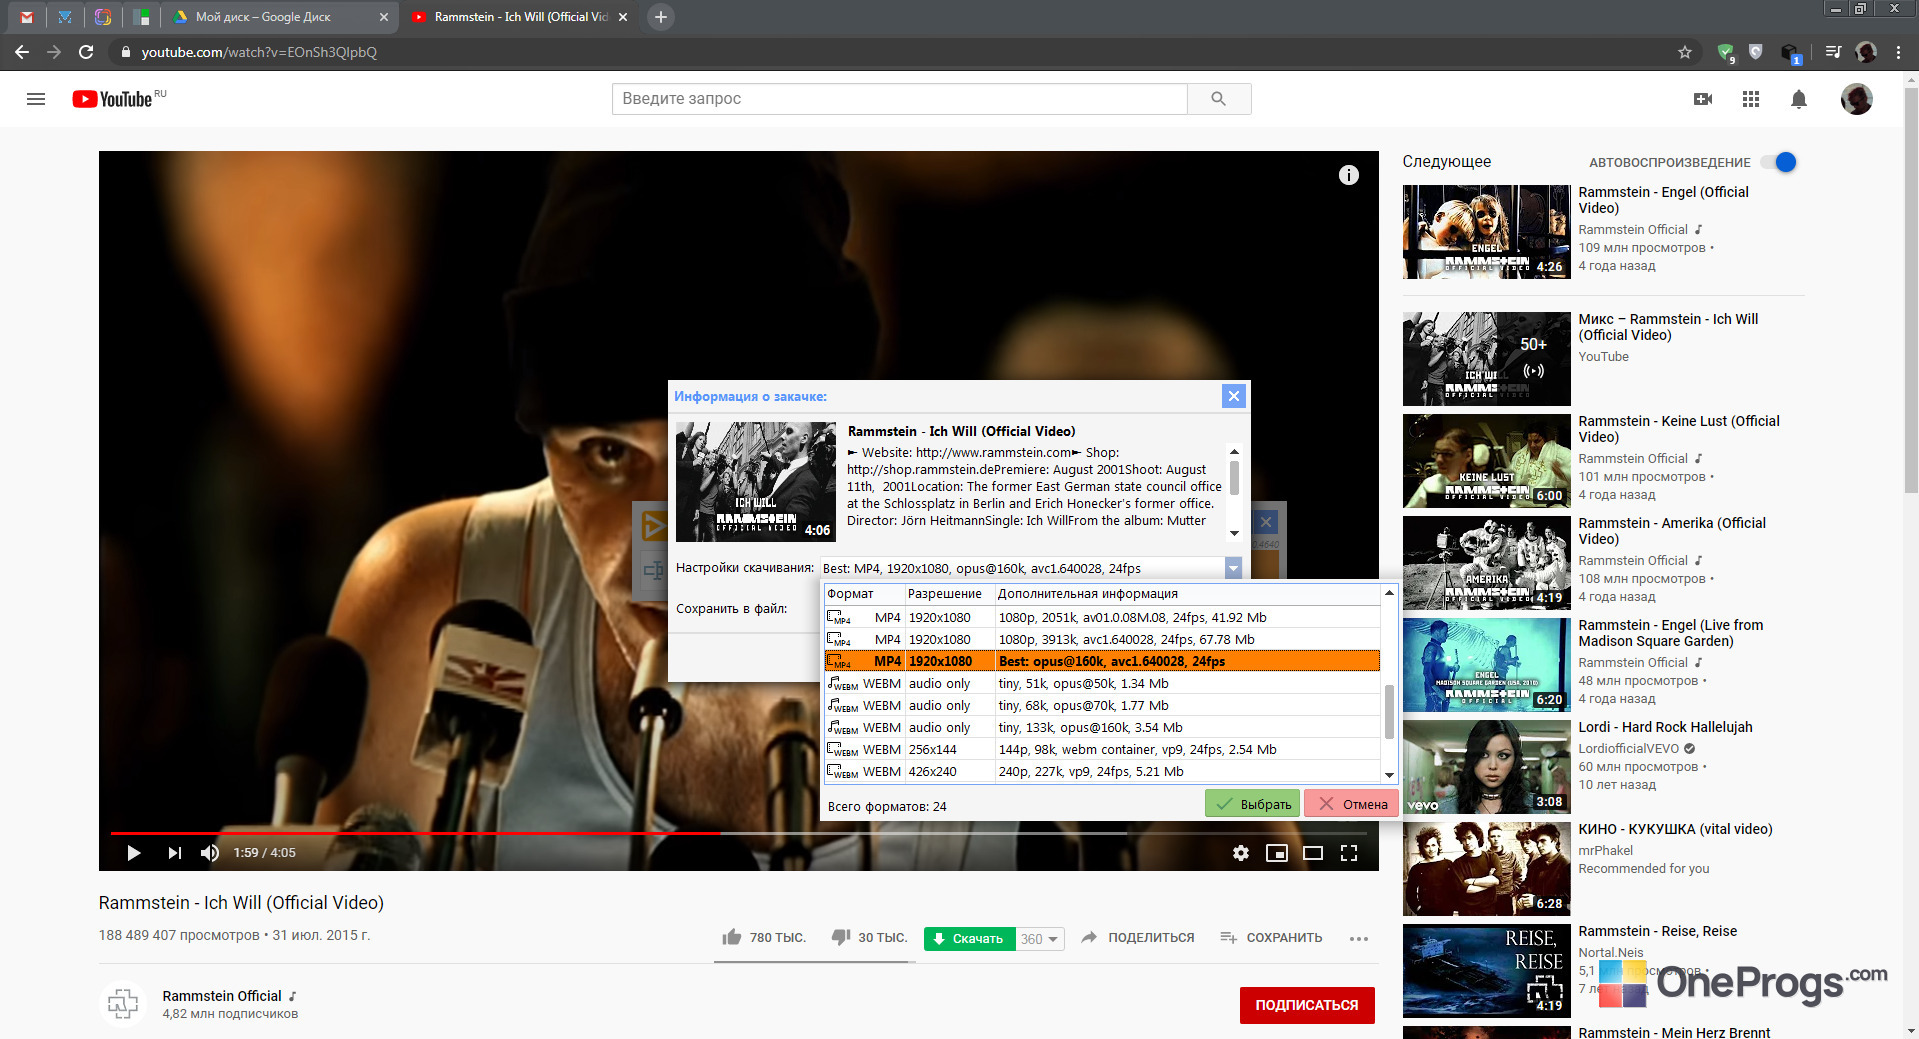This screenshot has width=1919, height=1039.
Task: Go back in browser history
Action: [x=22, y=52]
